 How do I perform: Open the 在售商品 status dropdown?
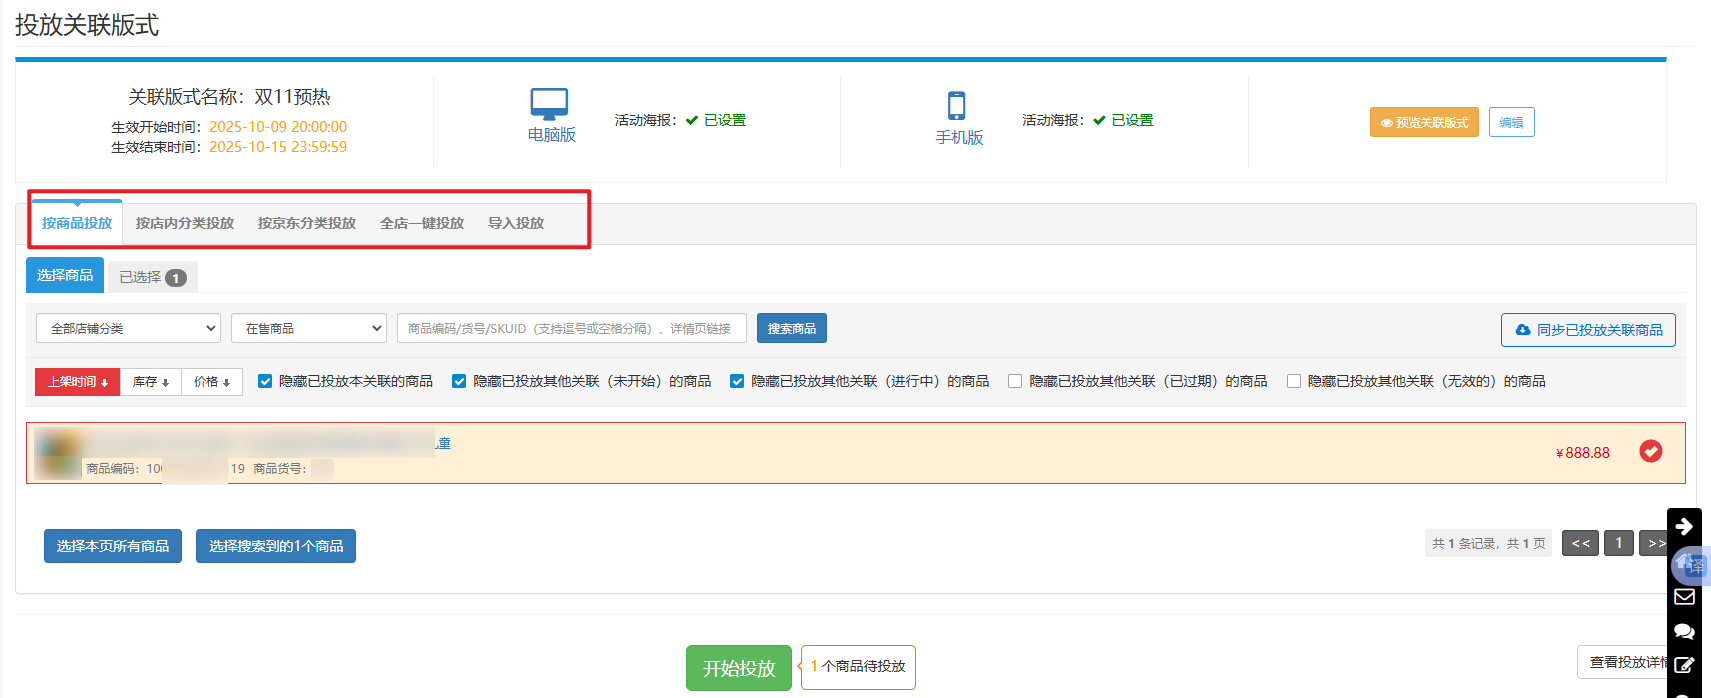point(309,328)
